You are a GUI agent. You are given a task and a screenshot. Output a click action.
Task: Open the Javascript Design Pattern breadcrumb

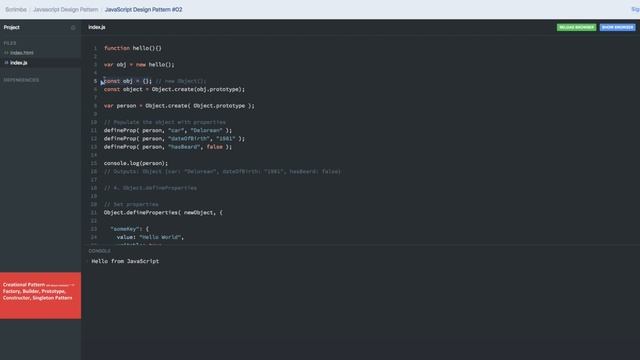(66, 9)
